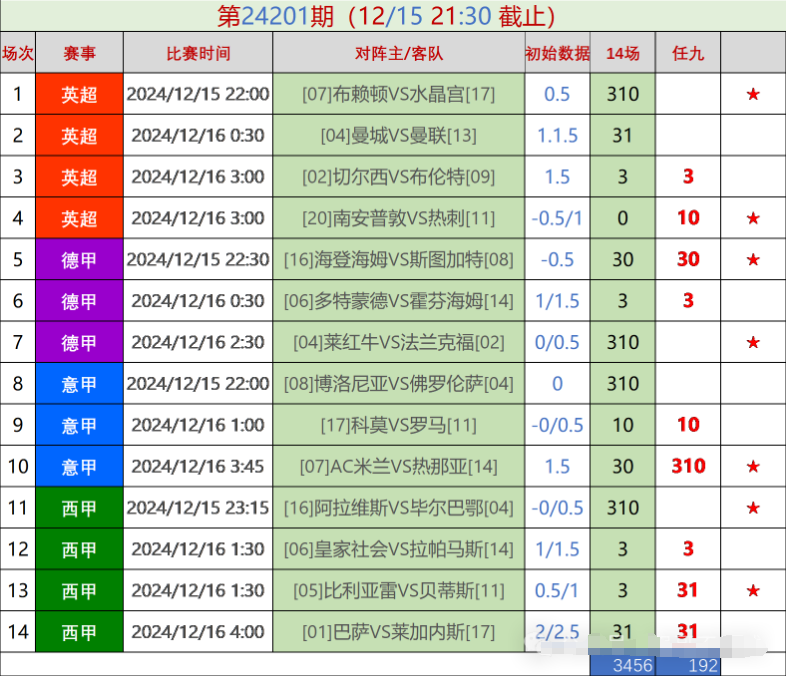Select the star next to AC米兰VS热那亚
Image resolution: width=786 pixels, height=676 pixels.
(x=753, y=466)
